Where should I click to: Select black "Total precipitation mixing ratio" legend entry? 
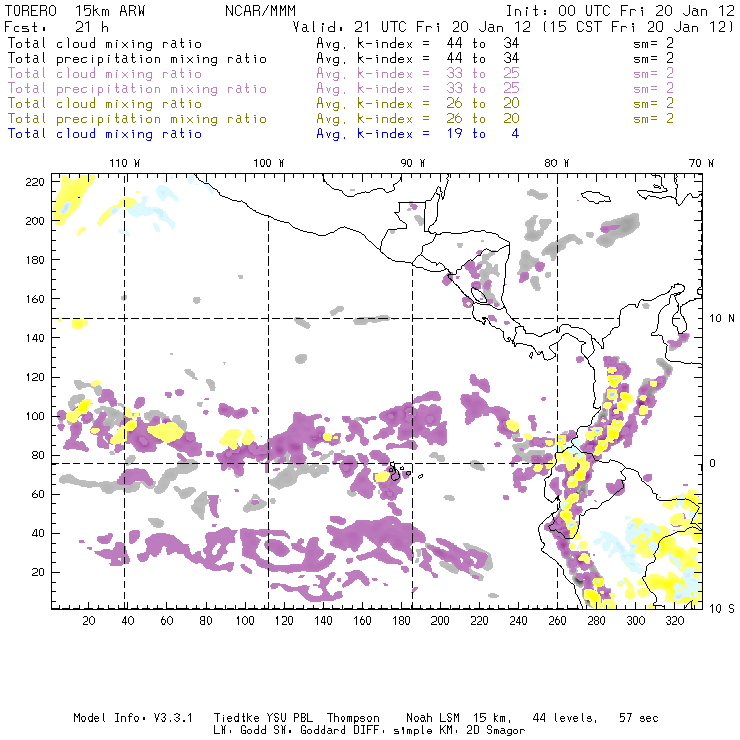(137, 59)
